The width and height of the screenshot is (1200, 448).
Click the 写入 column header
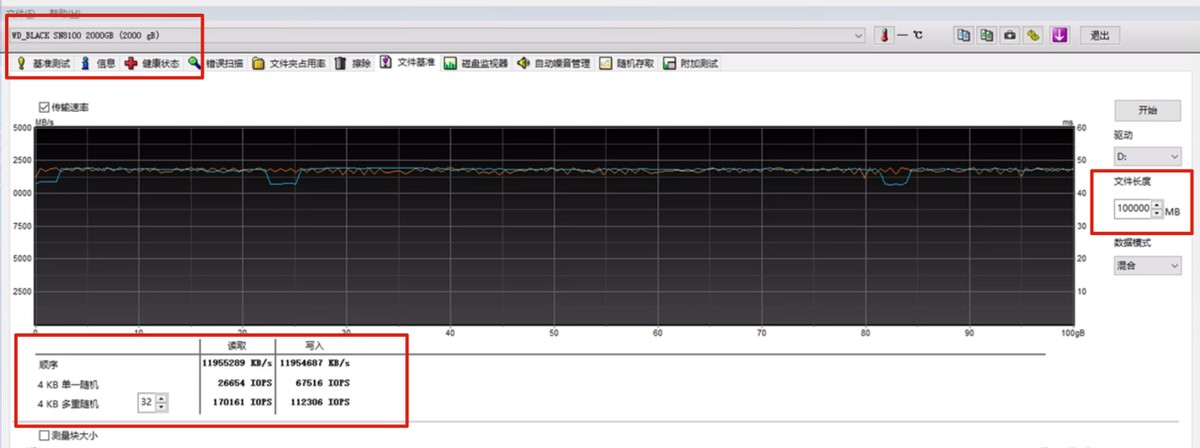[x=313, y=345]
